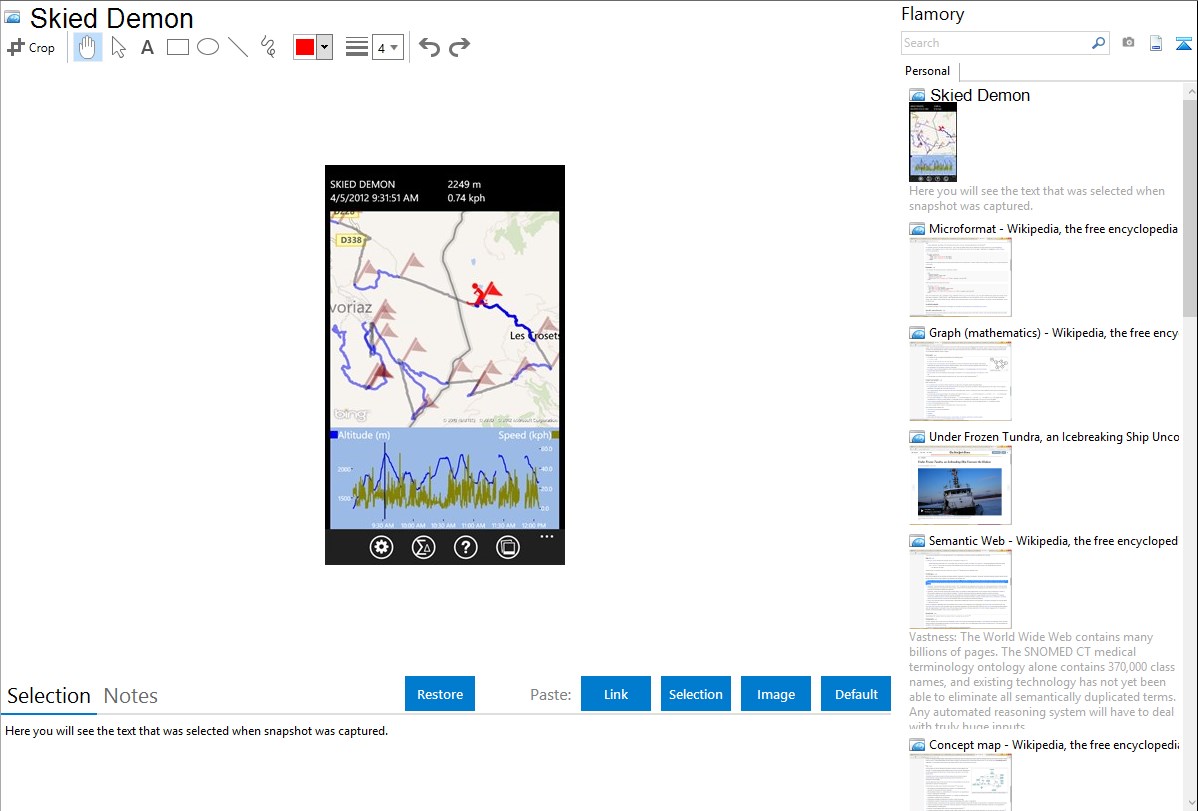Click the red color swatch

(305, 47)
